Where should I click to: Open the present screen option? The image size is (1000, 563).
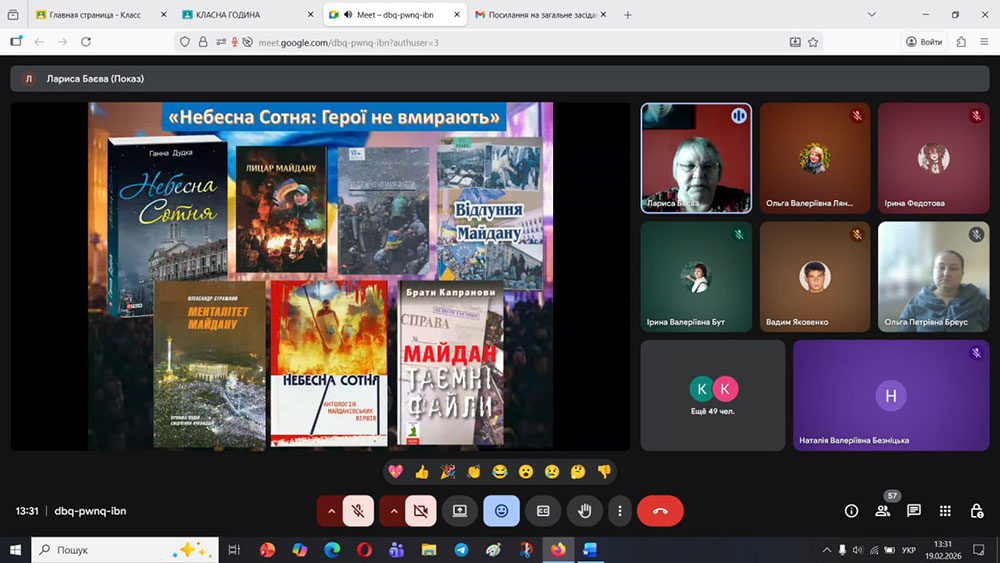click(460, 511)
